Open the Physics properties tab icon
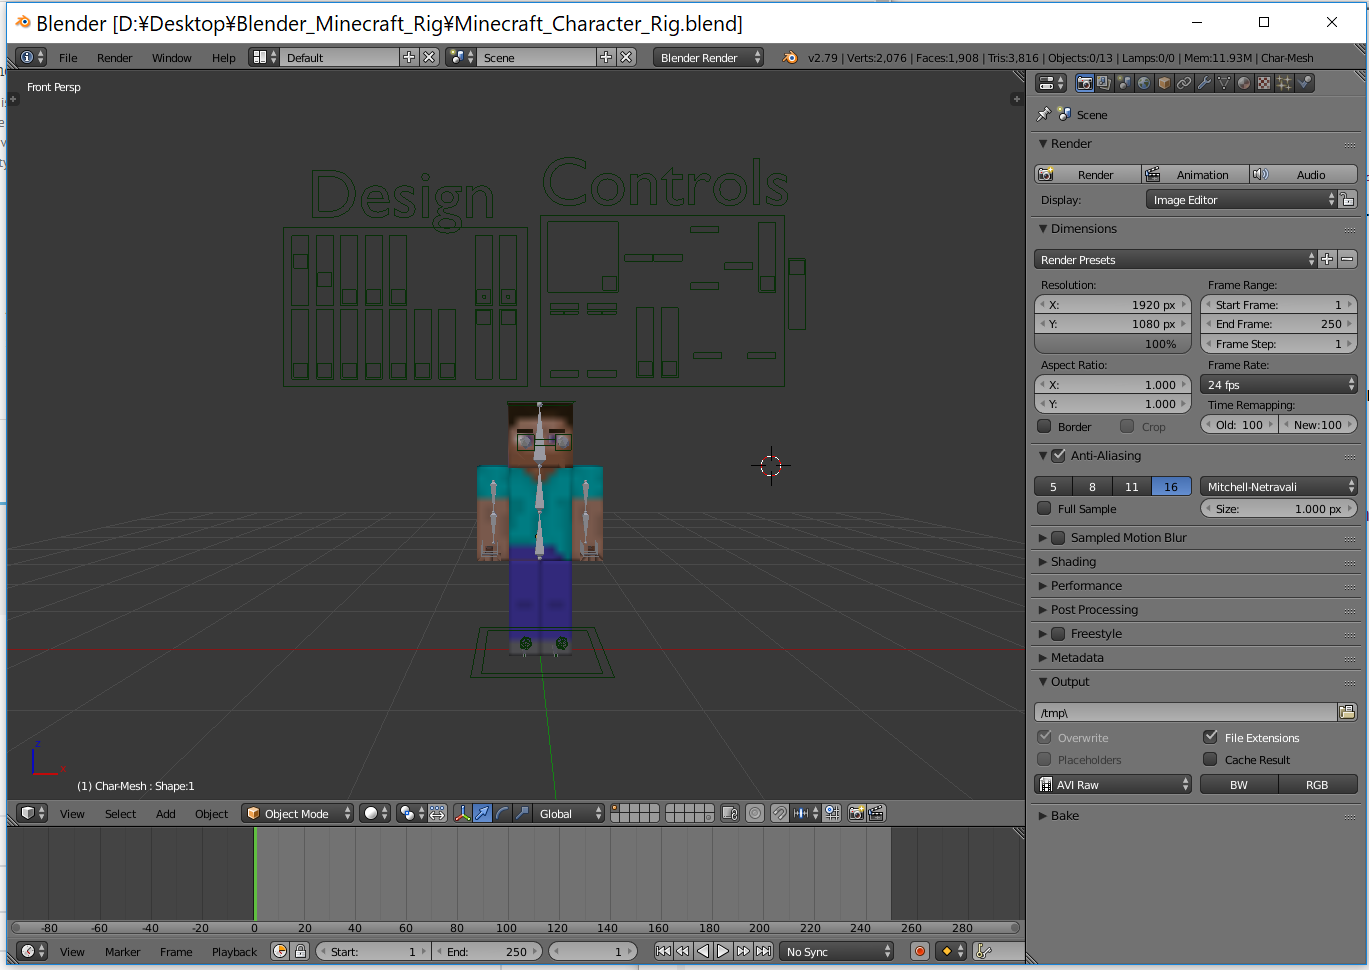The height and width of the screenshot is (970, 1369). (1304, 83)
